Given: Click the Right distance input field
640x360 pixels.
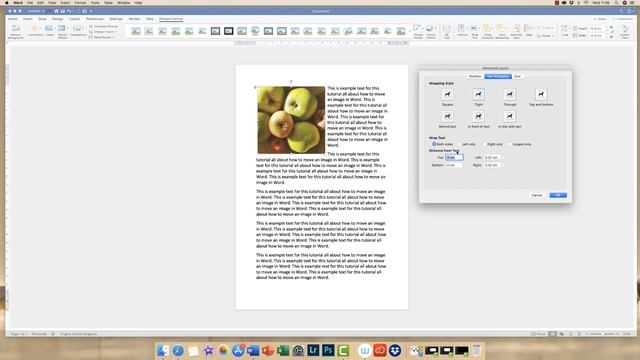Looking at the screenshot, I should [x=492, y=165].
